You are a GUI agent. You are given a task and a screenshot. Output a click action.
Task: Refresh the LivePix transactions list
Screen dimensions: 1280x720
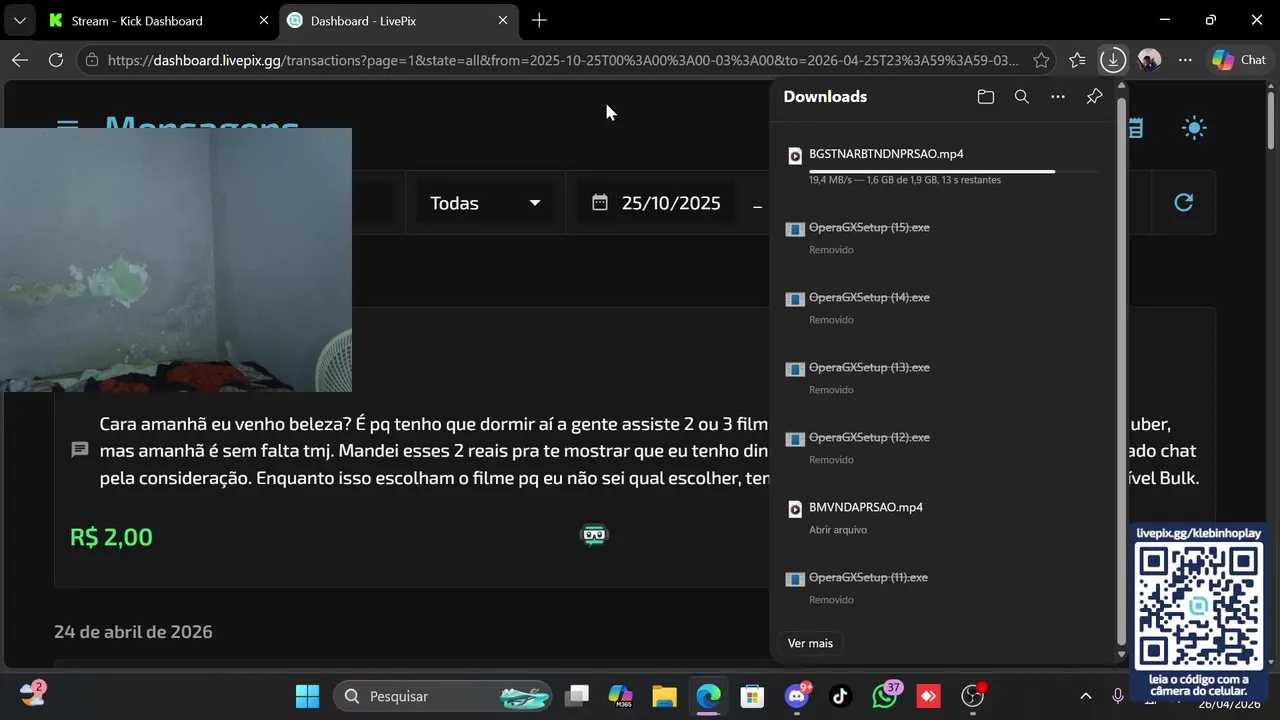pyautogui.click(x=1184, y=203)
